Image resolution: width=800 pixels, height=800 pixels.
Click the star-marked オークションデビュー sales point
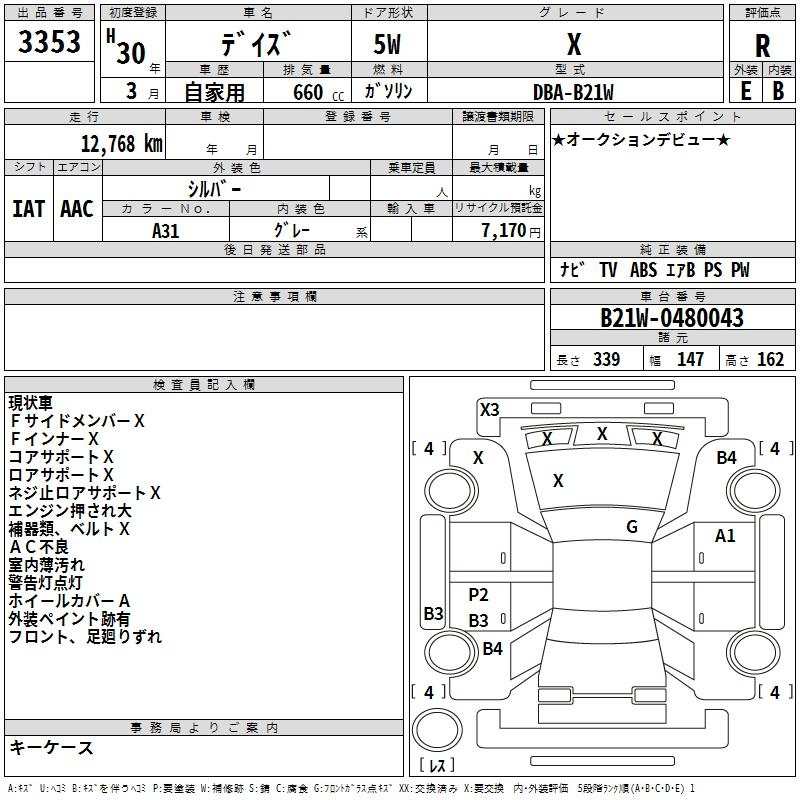[641, 139]
